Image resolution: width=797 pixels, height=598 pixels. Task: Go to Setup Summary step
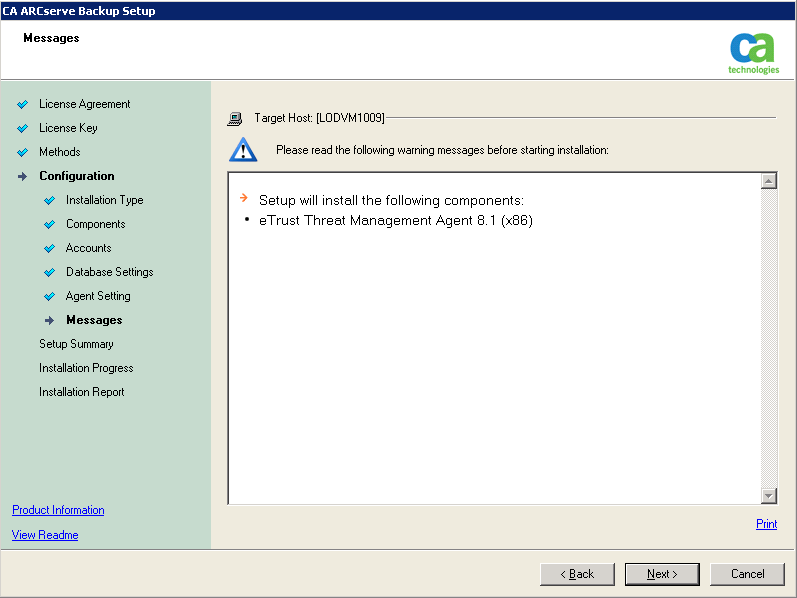[76, 344]
